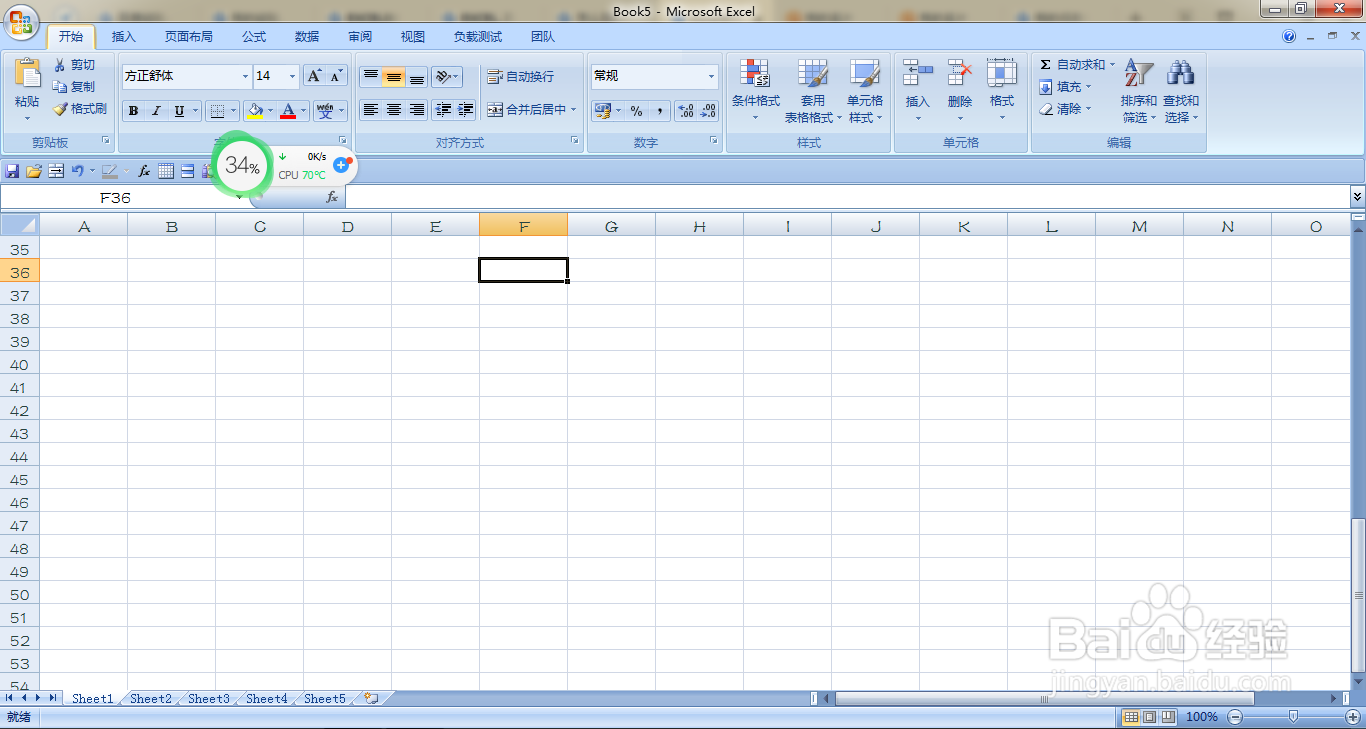The width and height of the screenshot is (1366, 729).
Task: Toggle top vertical alignment
Action: 371,77
